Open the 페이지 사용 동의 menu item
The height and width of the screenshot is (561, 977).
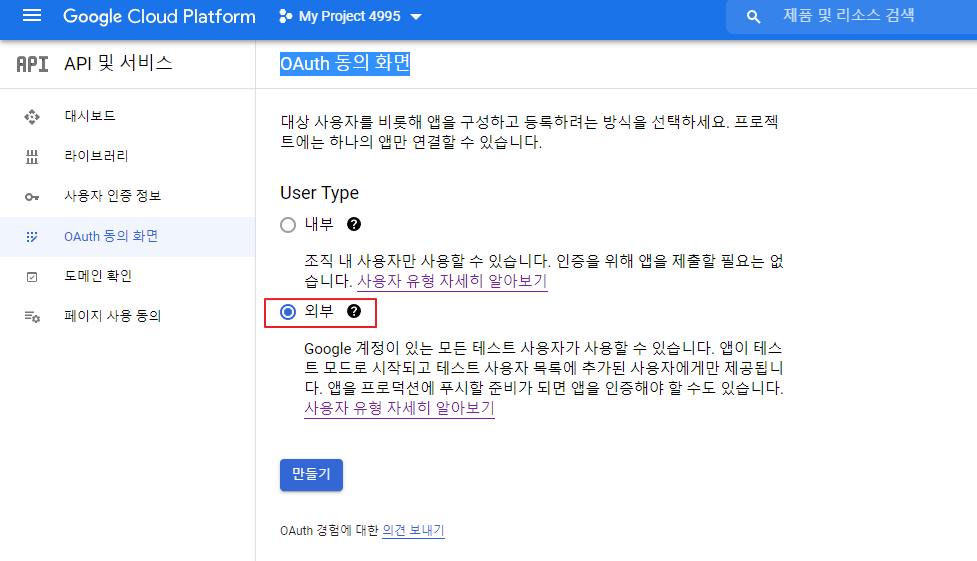pyautogui.click(x=127, y=316)
